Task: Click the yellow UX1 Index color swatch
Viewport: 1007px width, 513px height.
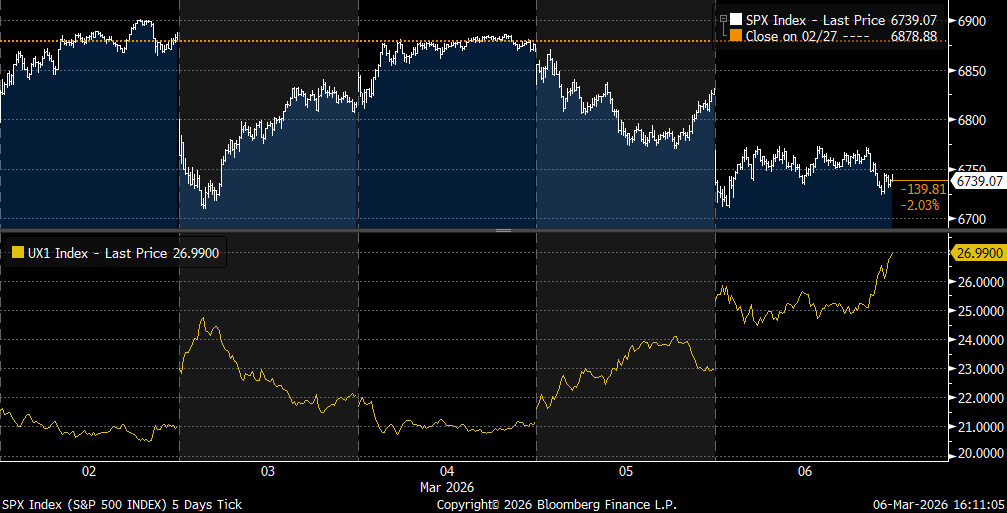Action: coord(17,254)
